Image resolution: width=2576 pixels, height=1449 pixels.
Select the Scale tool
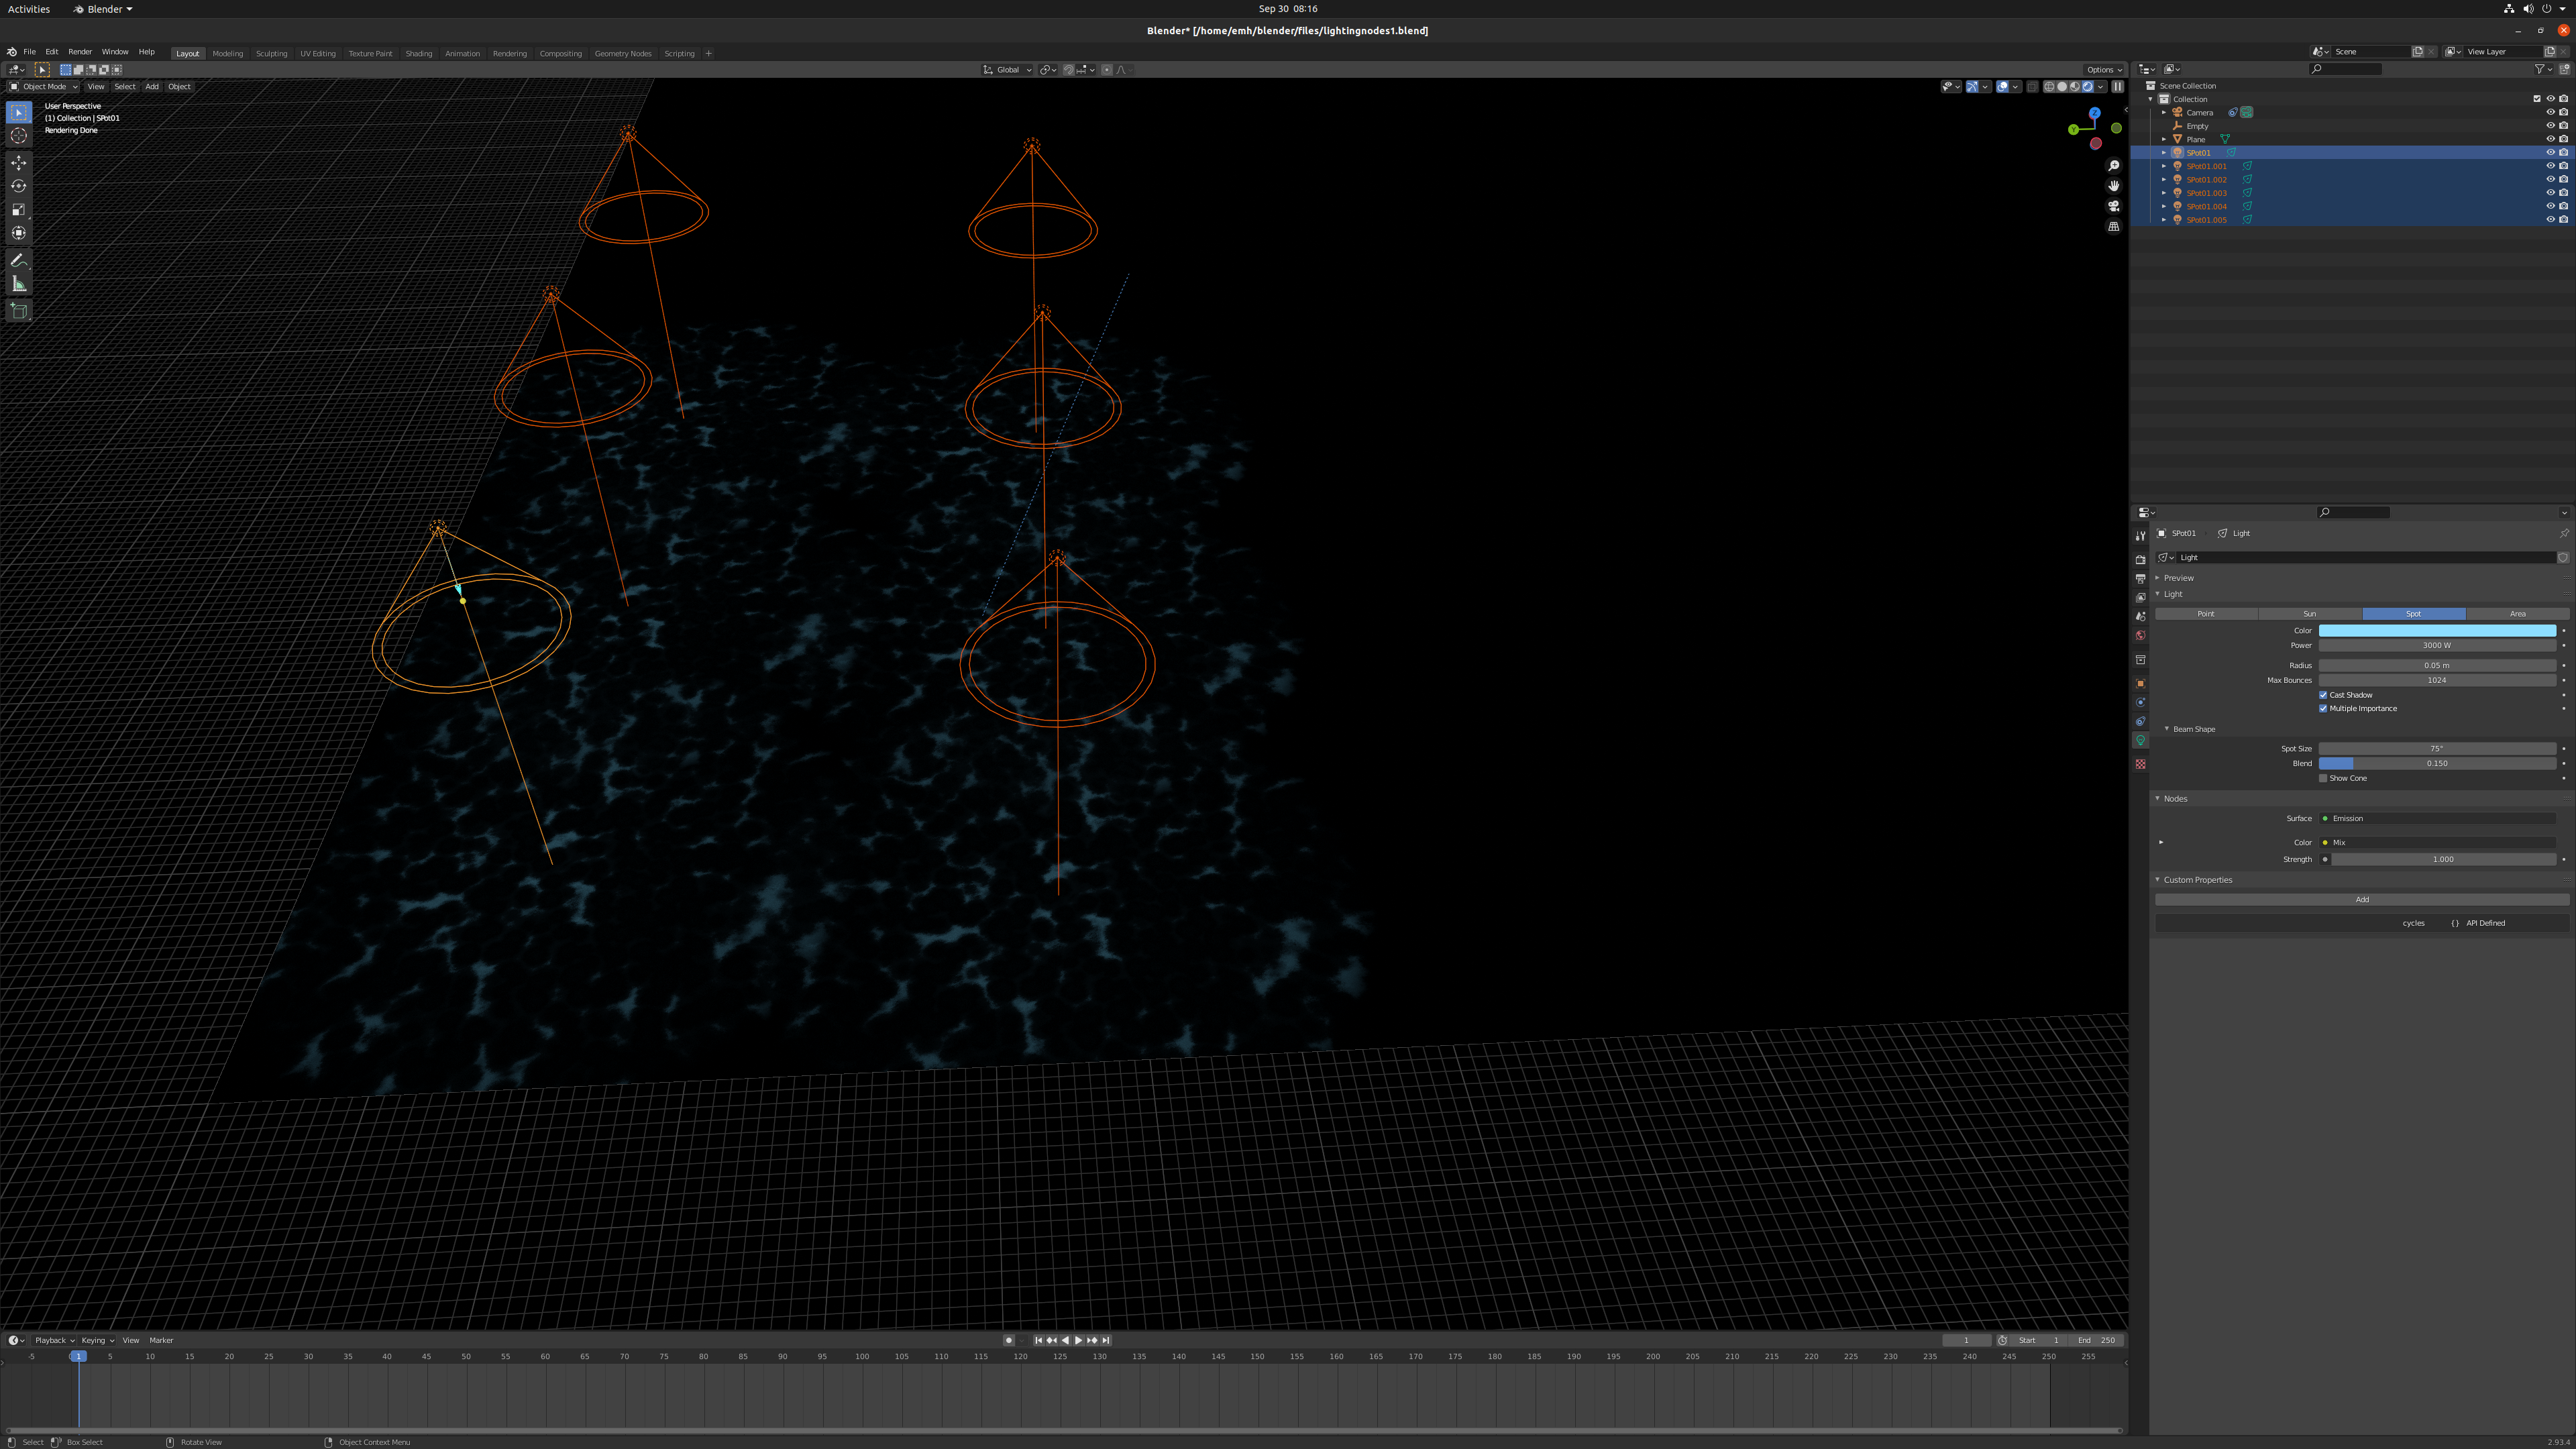[19, 209]
